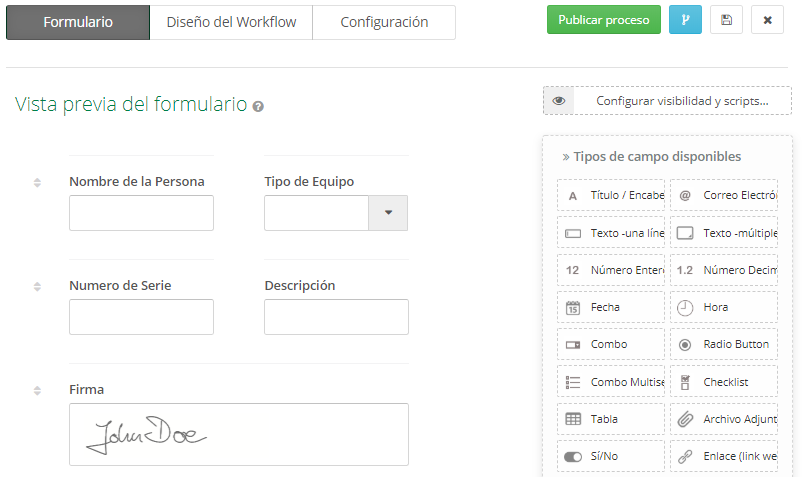Select the Texto -múltiple field type

coord(724,233)
